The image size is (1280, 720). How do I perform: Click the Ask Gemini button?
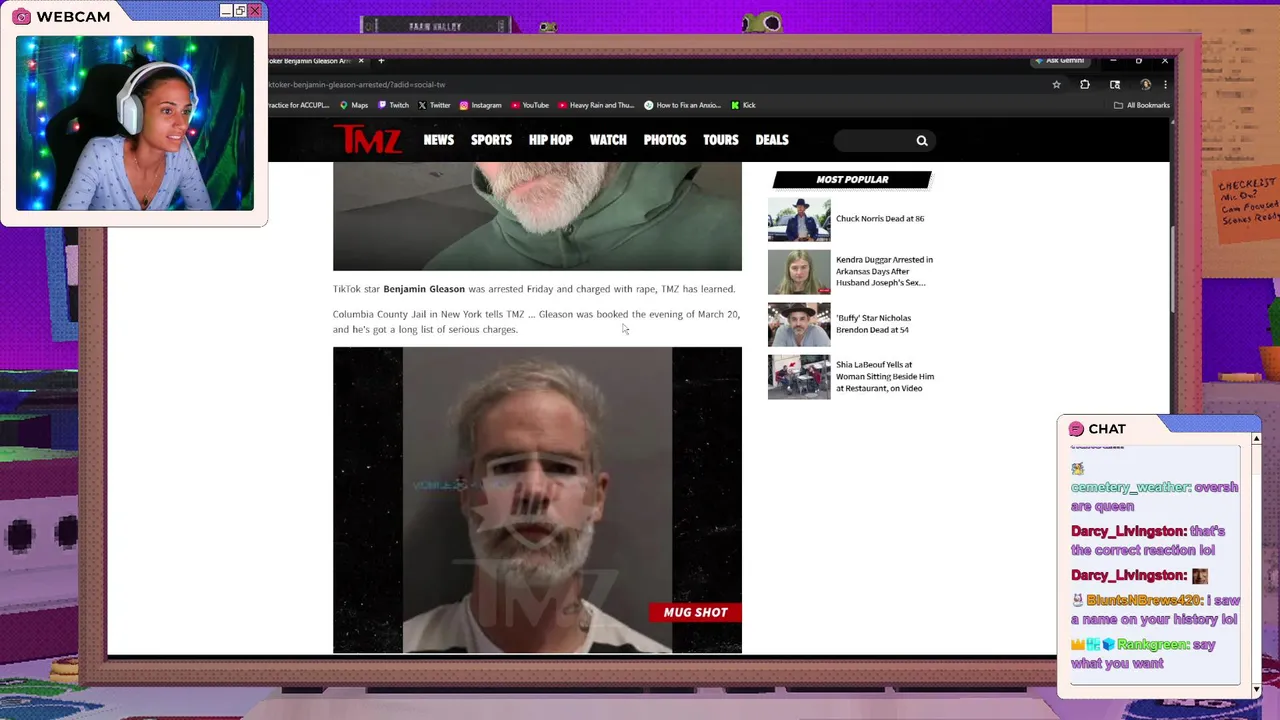point(1059,61)
